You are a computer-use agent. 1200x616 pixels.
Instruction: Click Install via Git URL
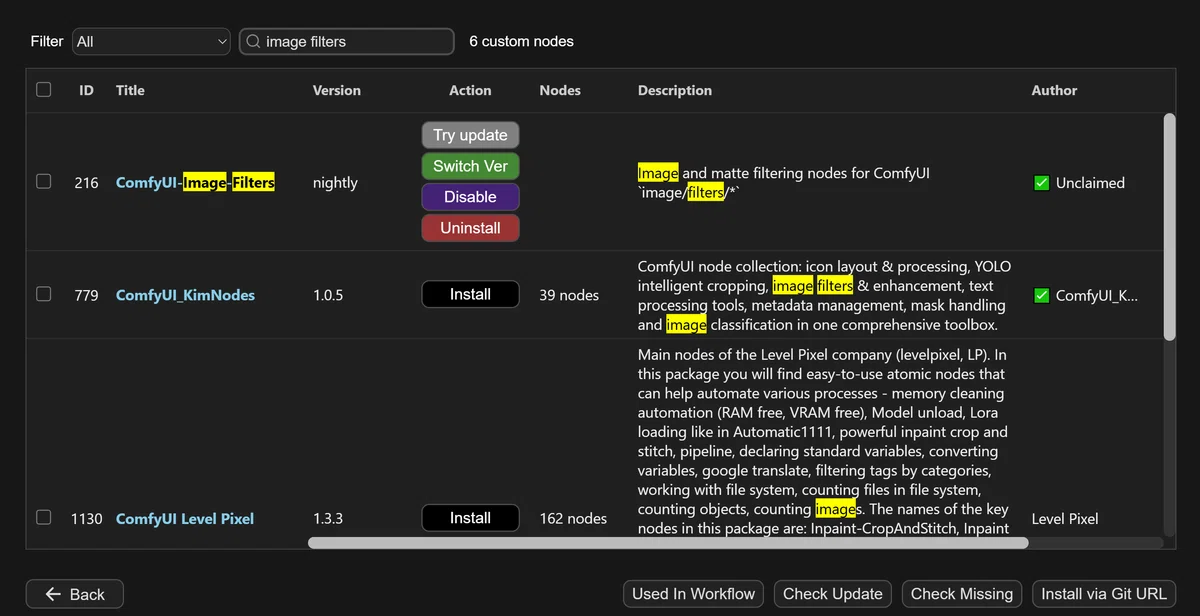coord(1104,594)
